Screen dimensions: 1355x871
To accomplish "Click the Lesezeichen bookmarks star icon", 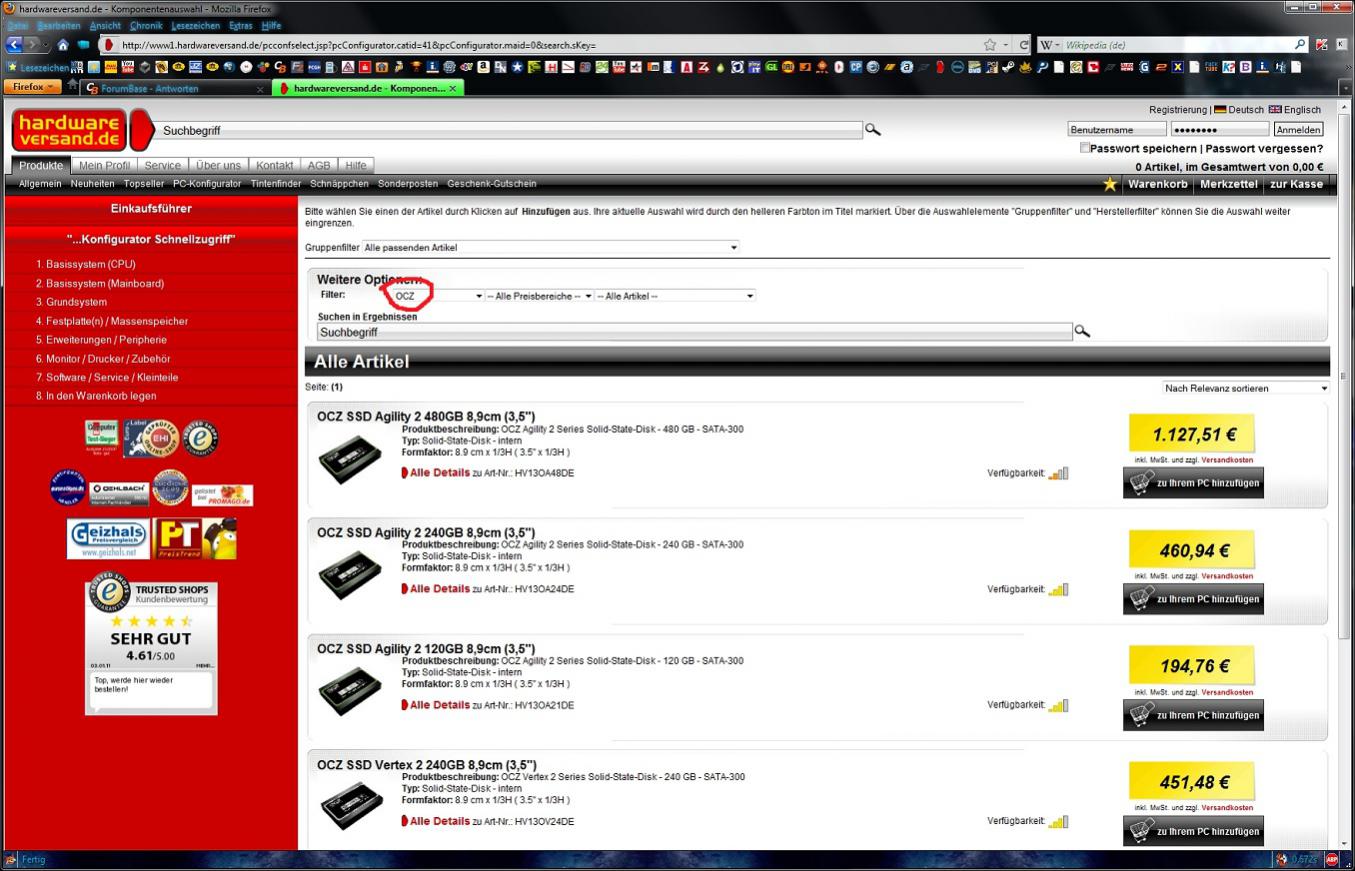I will point(12,67).
